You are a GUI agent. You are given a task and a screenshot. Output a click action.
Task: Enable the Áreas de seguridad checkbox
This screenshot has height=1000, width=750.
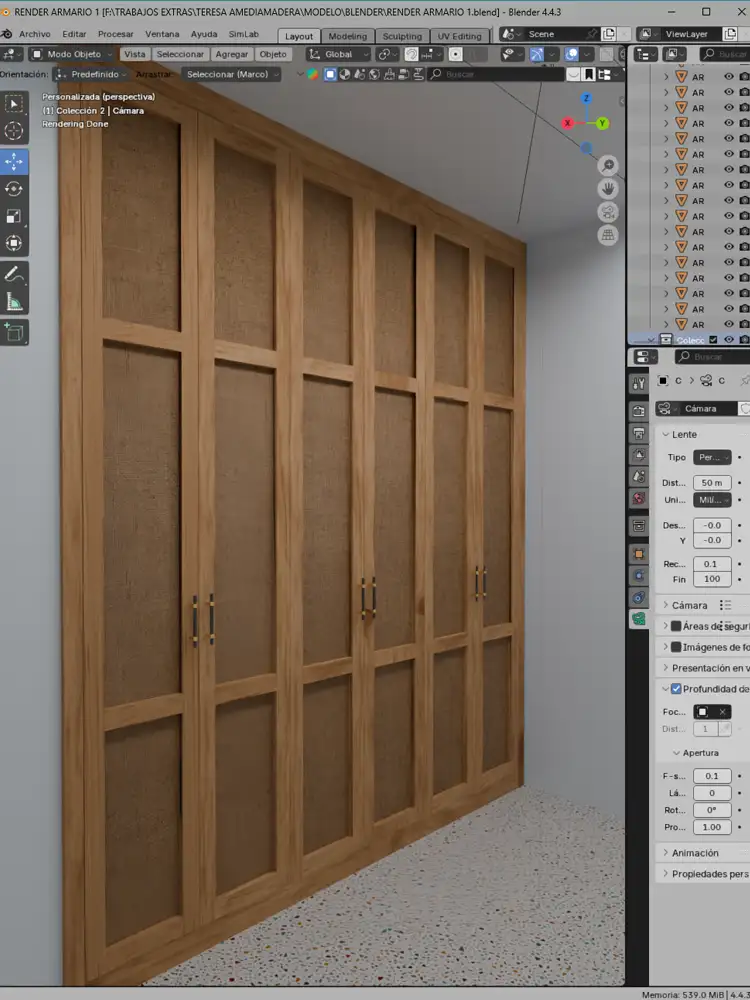(x=676, y=626)
